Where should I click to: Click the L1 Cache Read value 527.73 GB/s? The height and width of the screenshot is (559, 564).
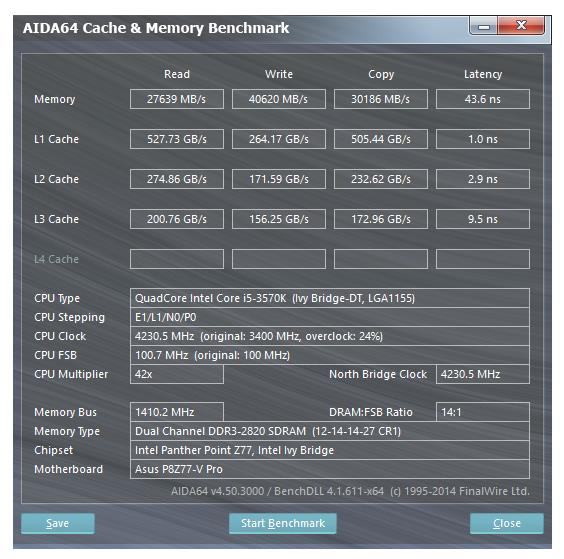[x=177, y=139]
